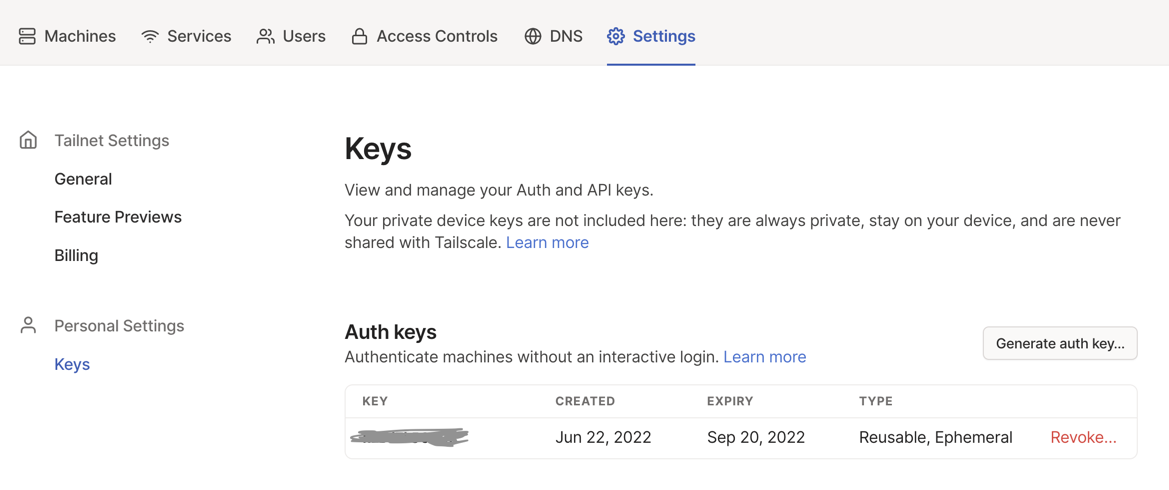This screenshot has width=1169, height=490.
Task: Click the Personal Settings person icon
Action: pyautogui.click(x=28, y=326)
